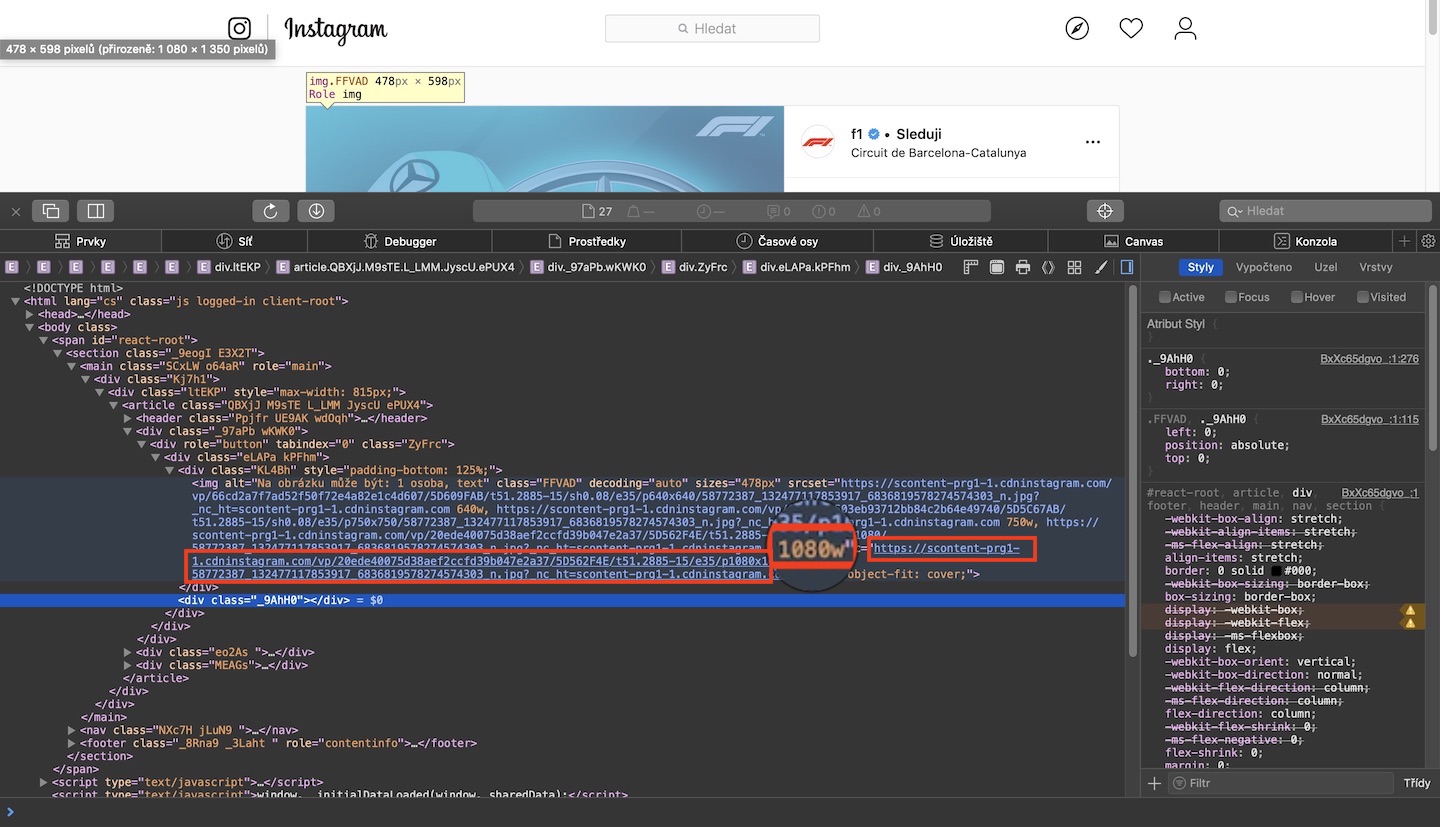
Task: Toggle the rulers icon in DOM toolbar
Action: [970, 267]
